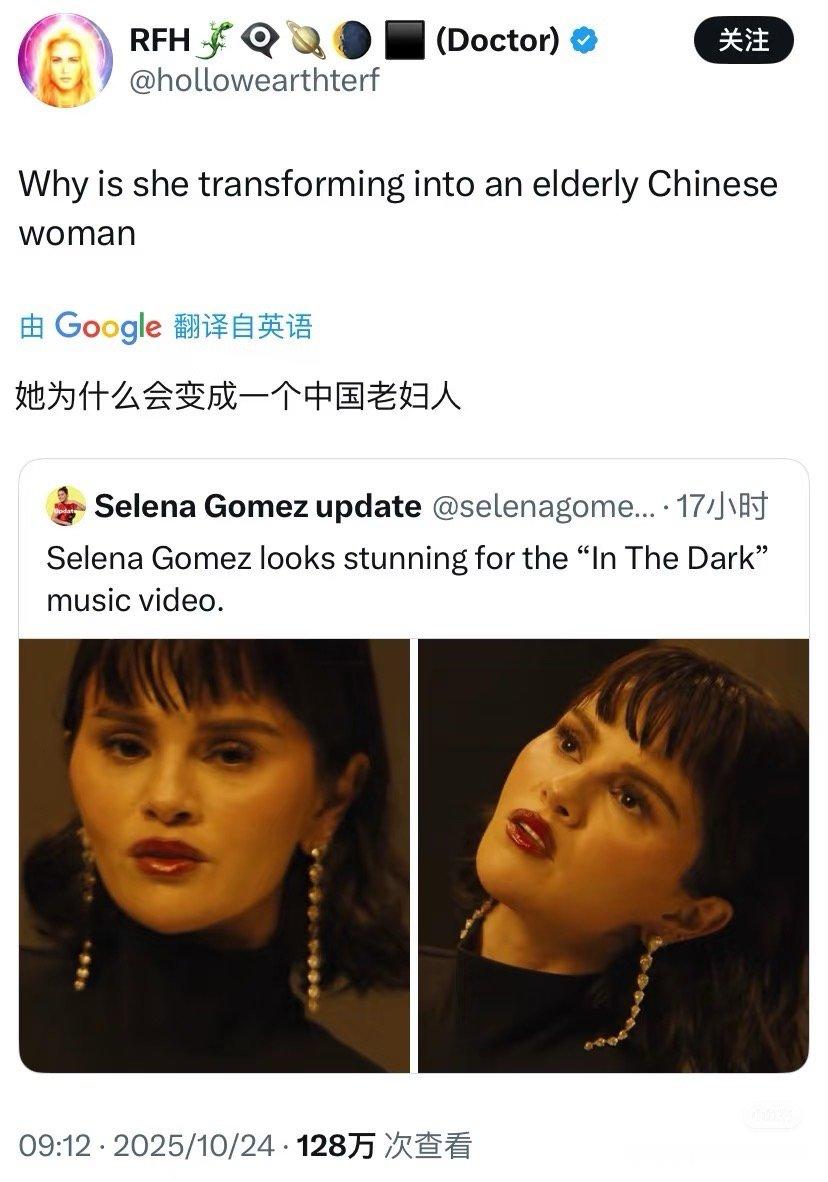The height and width of the screenshot is (1182, 828).
Task: Open the quoted tweet's @selenagome handle
Action: 544,507
